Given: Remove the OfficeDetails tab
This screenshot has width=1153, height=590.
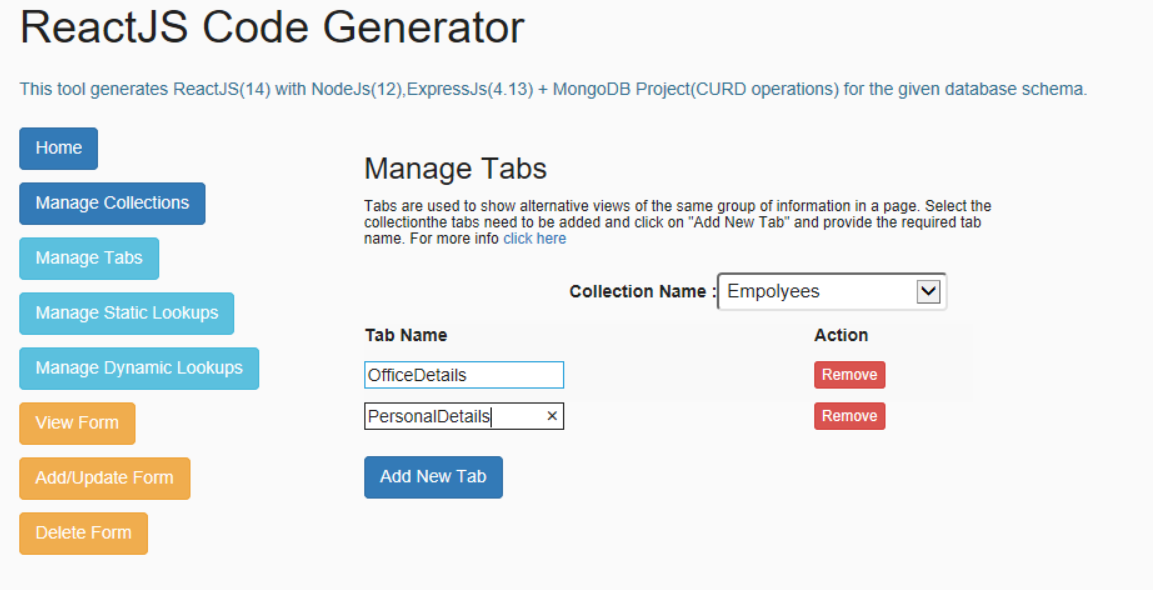Looking at the screenshot, I should [x=849, y=374].
